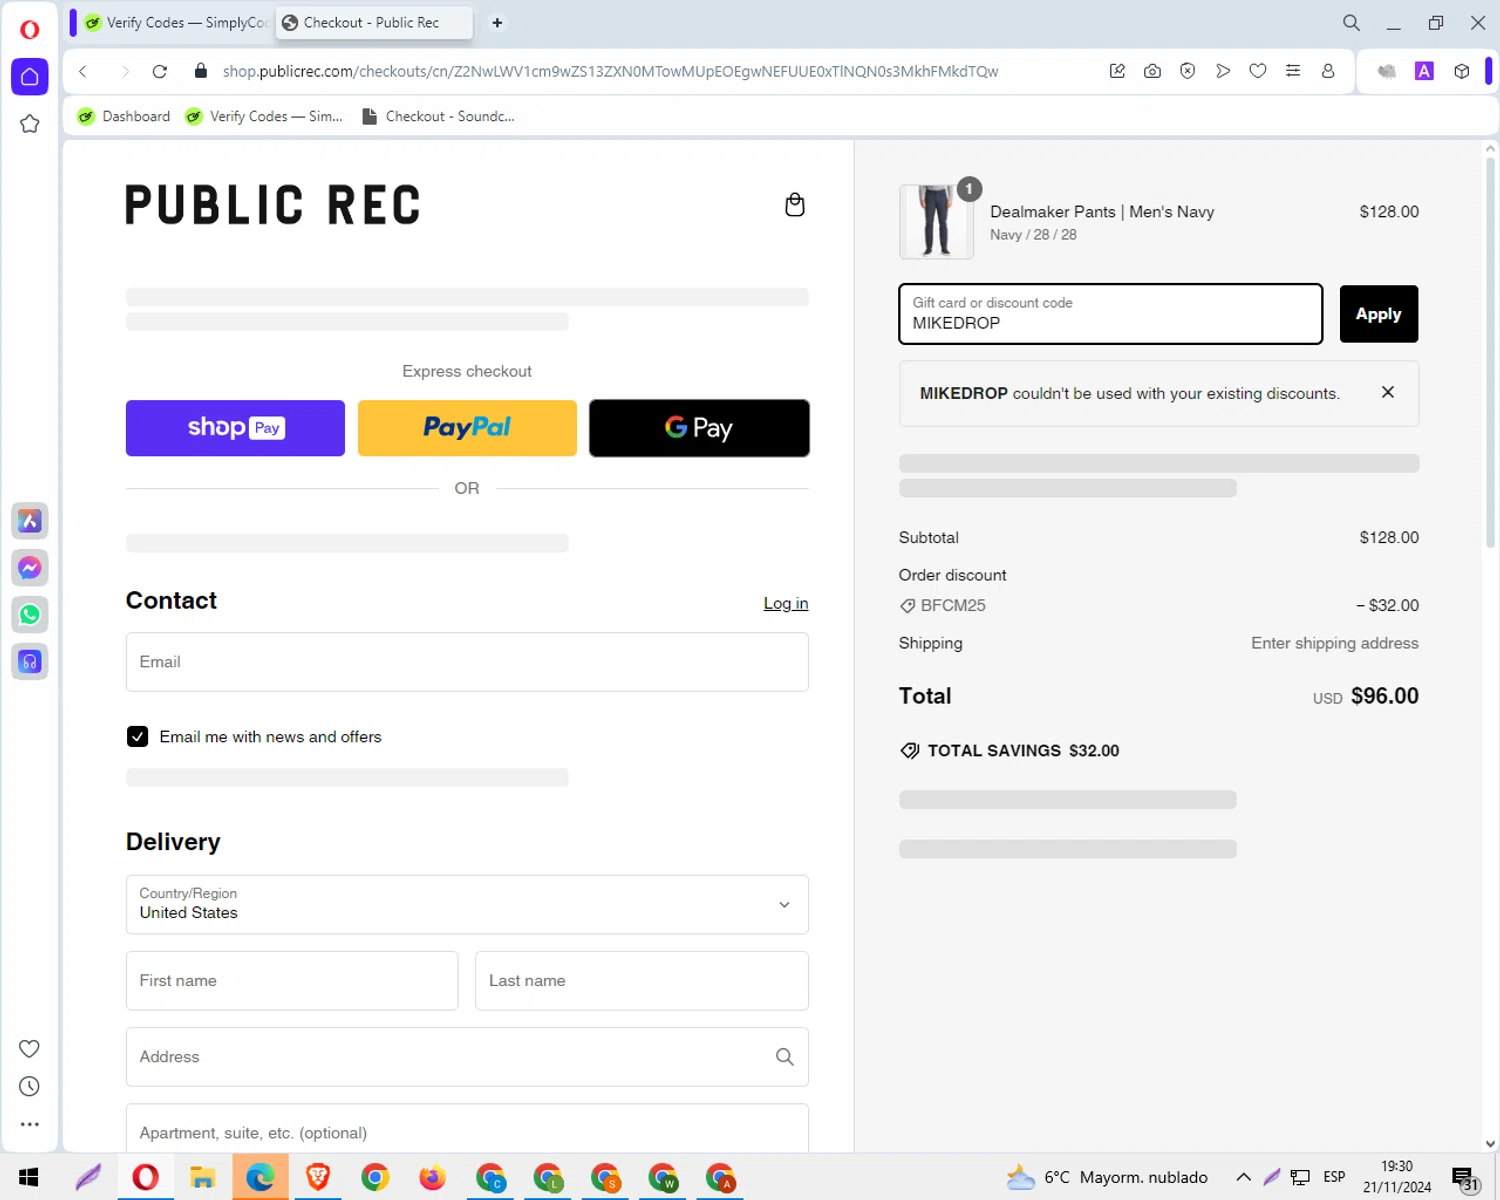Reload the current page
Screen dimensions: 1500x1200
pos(159,71)
